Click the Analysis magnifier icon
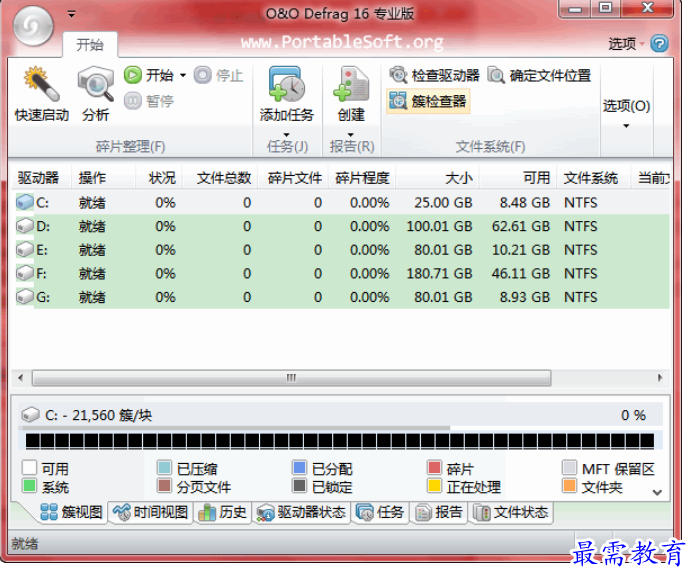Image resolution: width=694 pixels, height=585 pixels. [96, 84]
